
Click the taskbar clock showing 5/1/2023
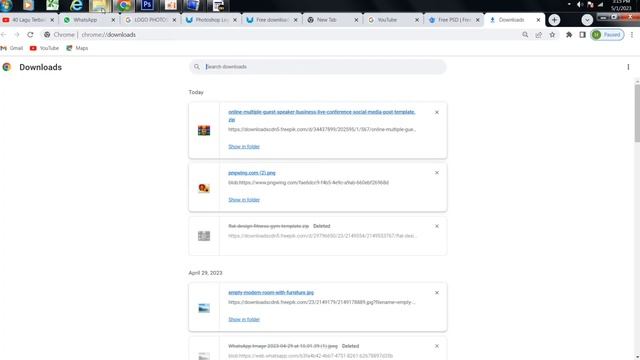(x=621, y=5)
